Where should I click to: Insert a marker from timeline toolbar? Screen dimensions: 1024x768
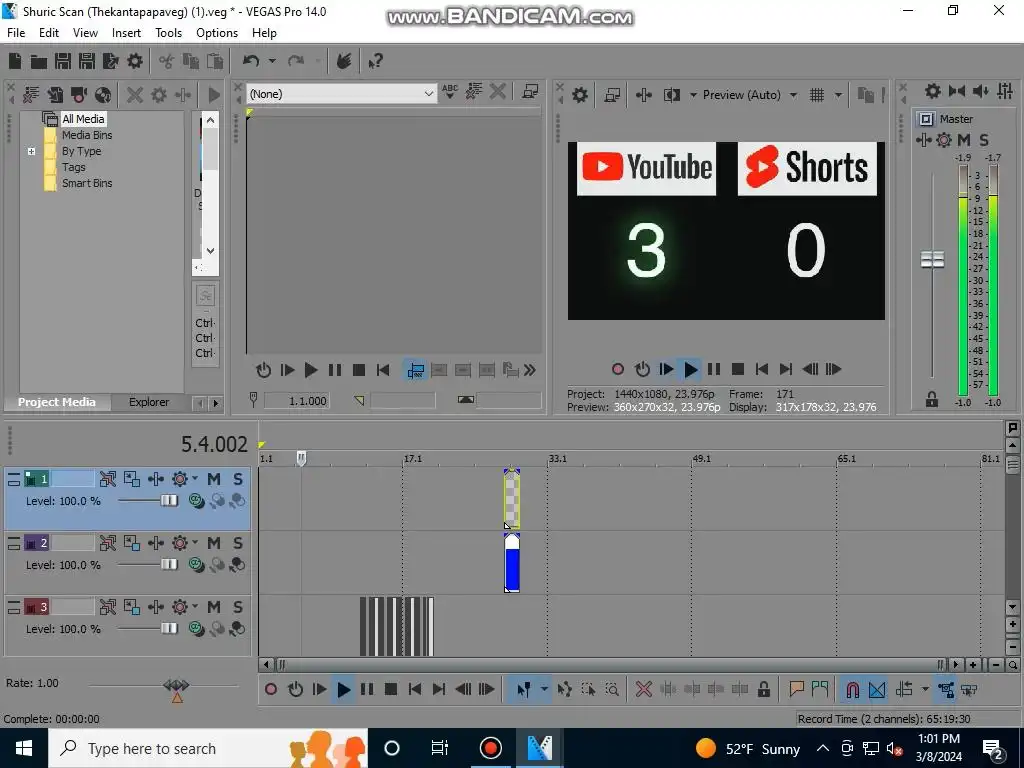click(796, 690)
